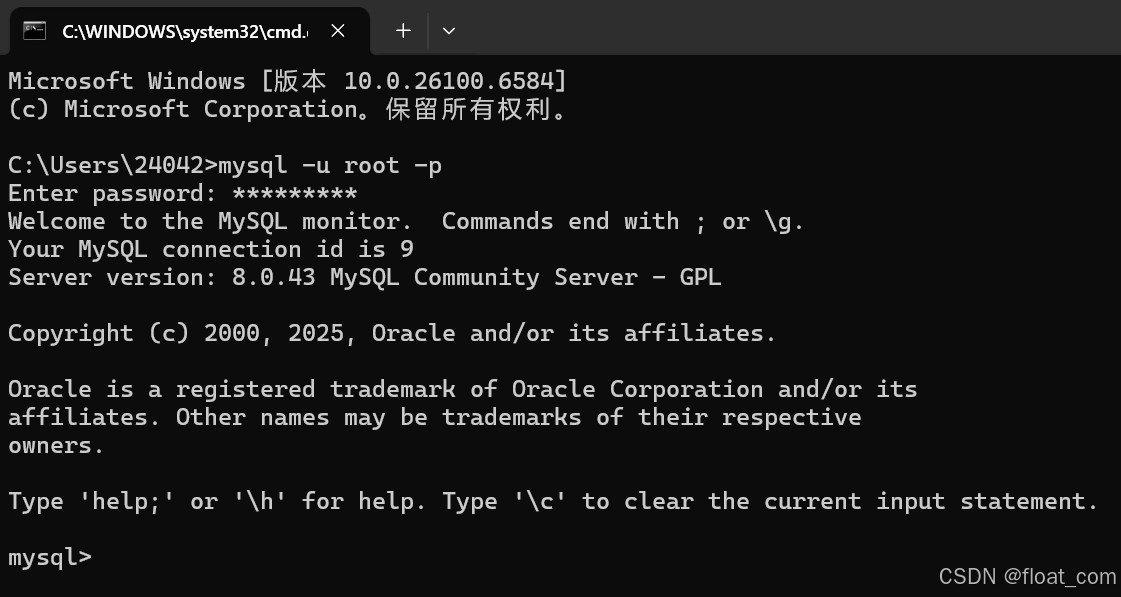Click the 'mysql -u root -p' command text

(x=330, y=165)
